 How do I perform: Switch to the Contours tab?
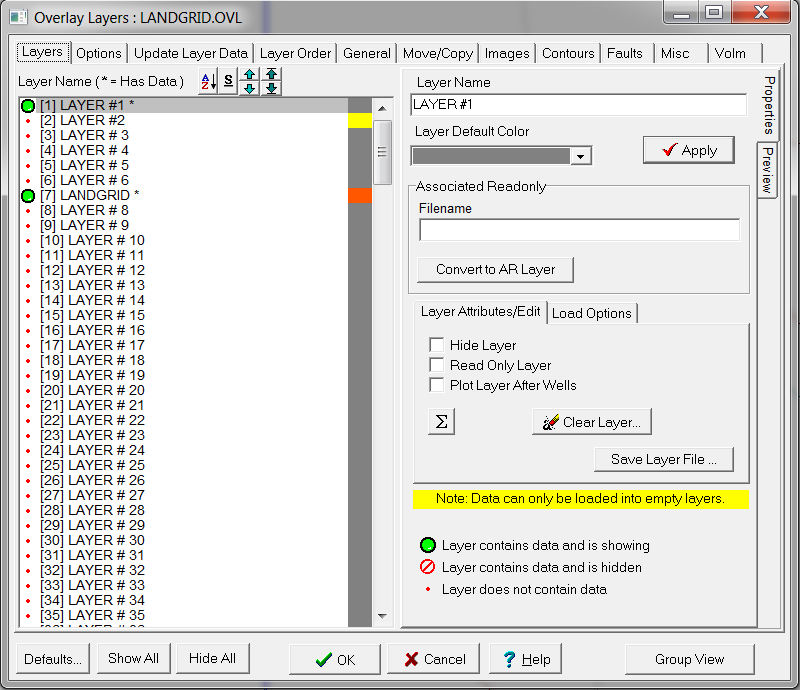coord(568,53)
